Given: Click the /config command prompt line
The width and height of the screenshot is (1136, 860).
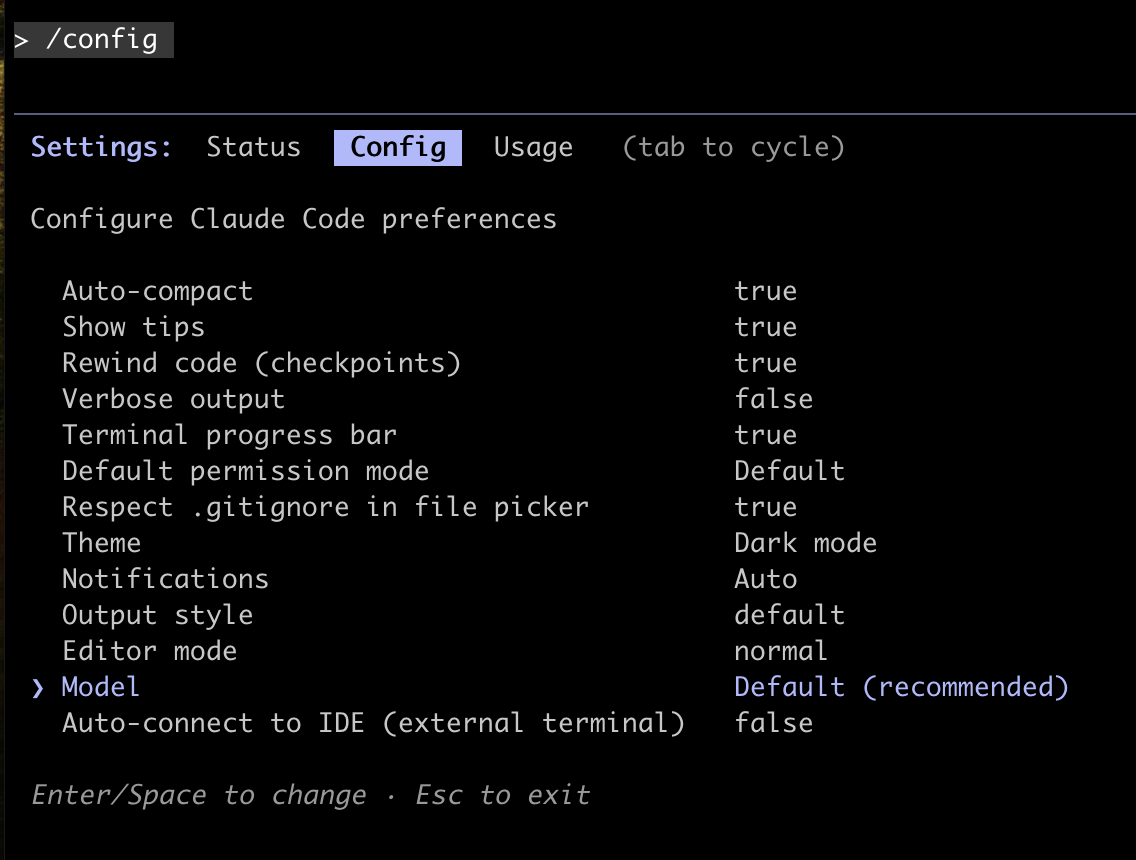Looking at the screenshot, I should 93,39.
